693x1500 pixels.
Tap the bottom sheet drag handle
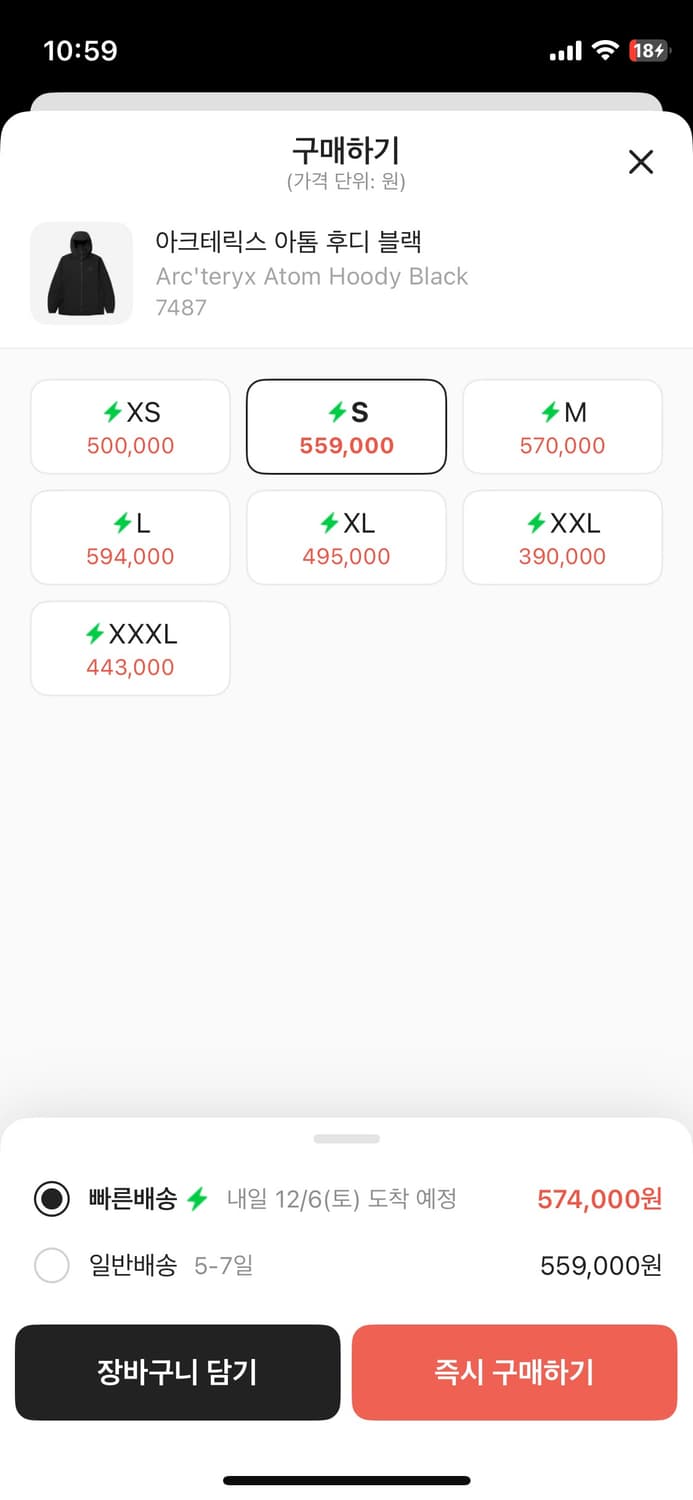click(x=346, y=1139)
